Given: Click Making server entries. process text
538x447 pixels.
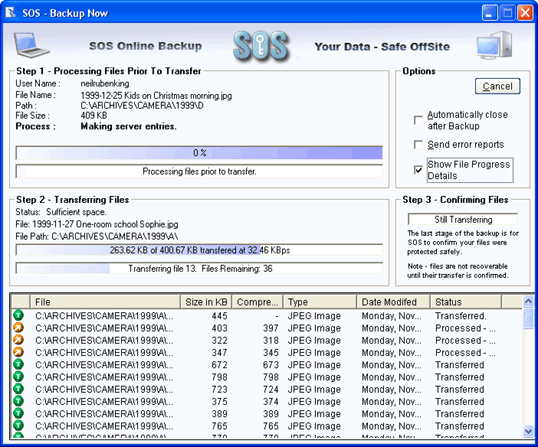Looking at the screenshot, I should click(129, 126).
